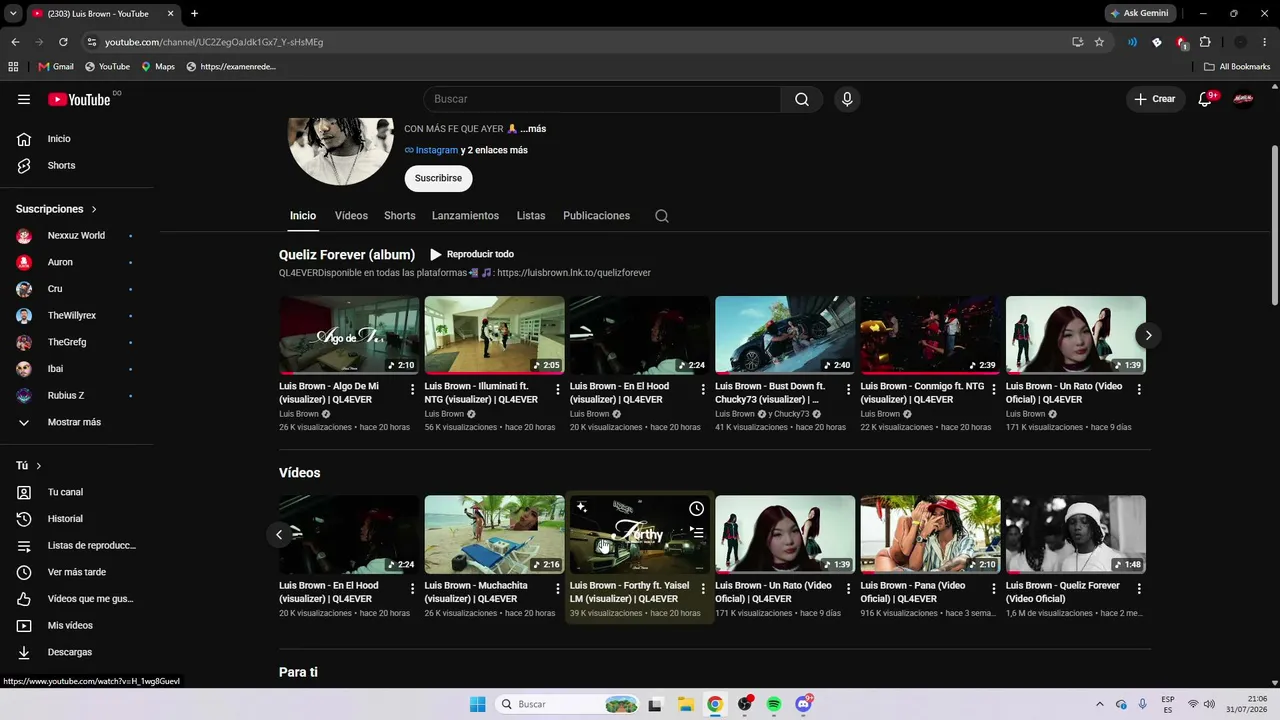Show next videos in Queliz Forever album row

[x=1148, y=336]
